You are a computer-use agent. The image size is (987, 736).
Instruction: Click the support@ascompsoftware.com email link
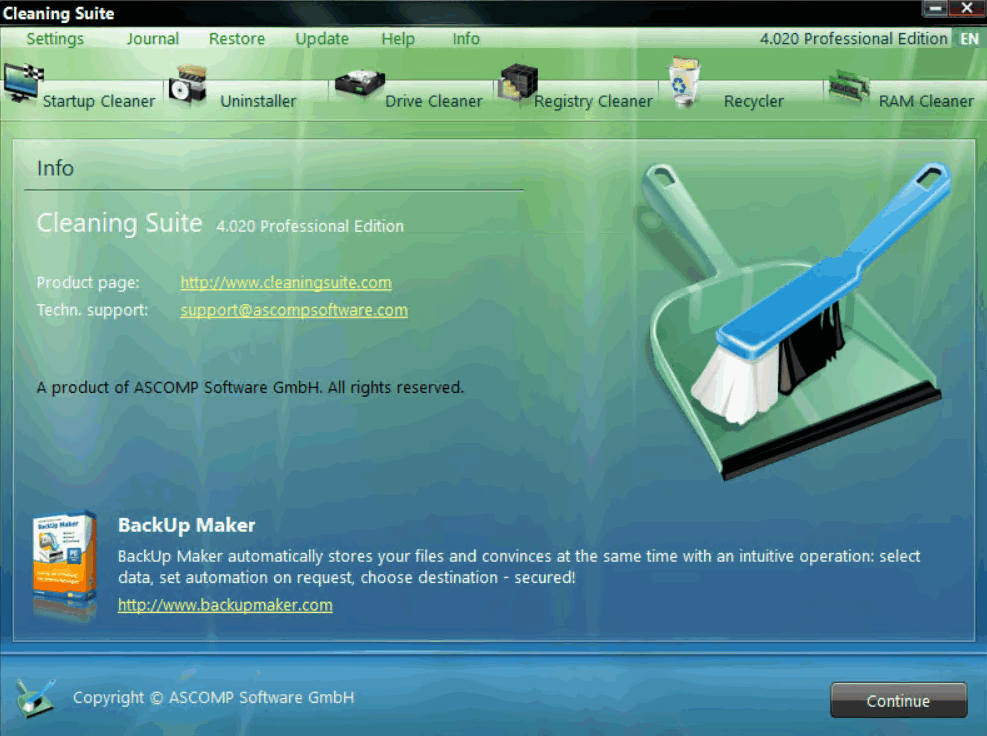click(294, 310)
